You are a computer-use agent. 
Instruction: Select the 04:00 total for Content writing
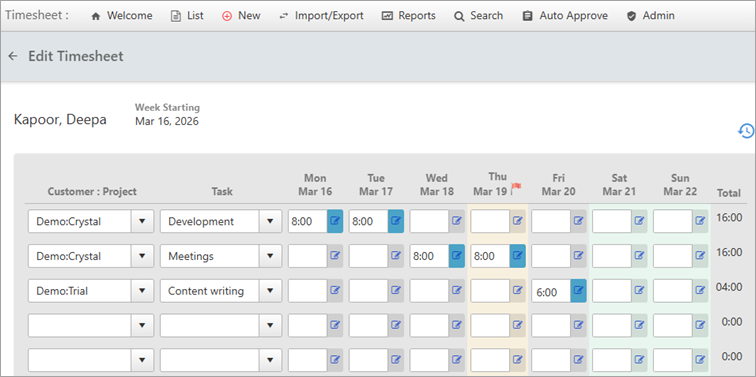[x=729, y=287]
